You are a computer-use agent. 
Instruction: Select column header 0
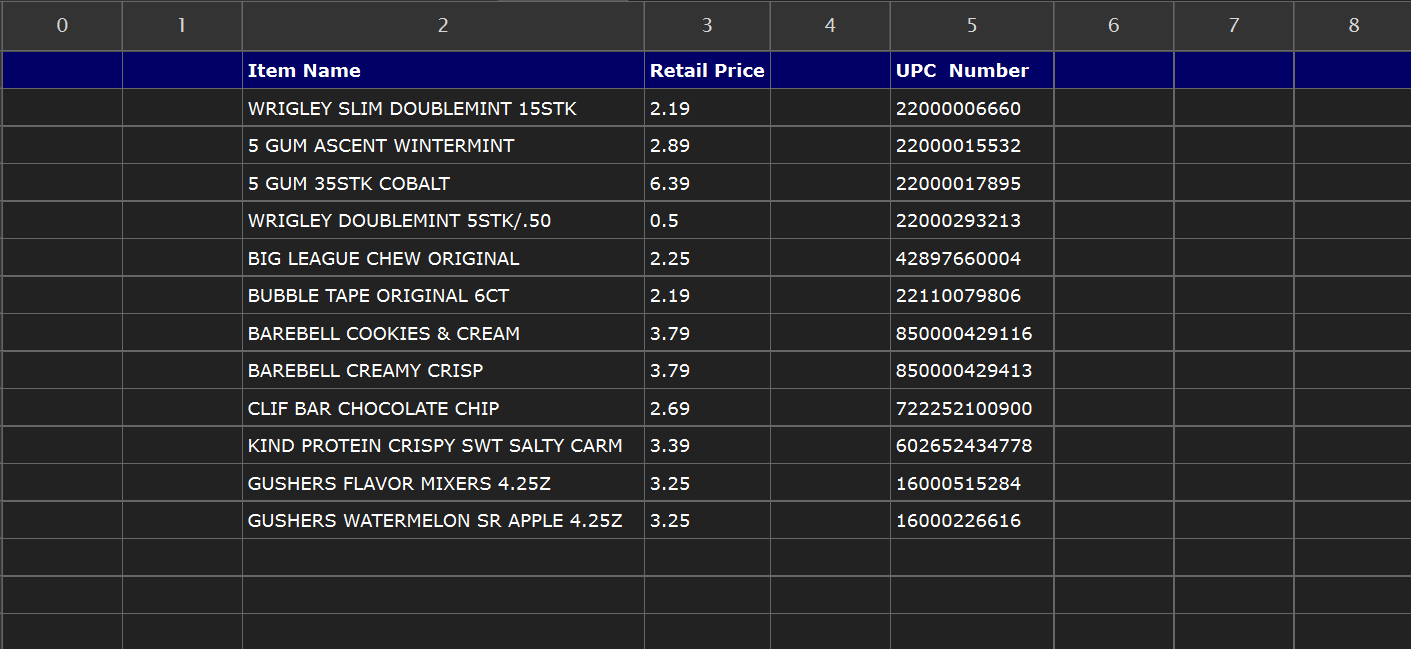coord(62,26)
